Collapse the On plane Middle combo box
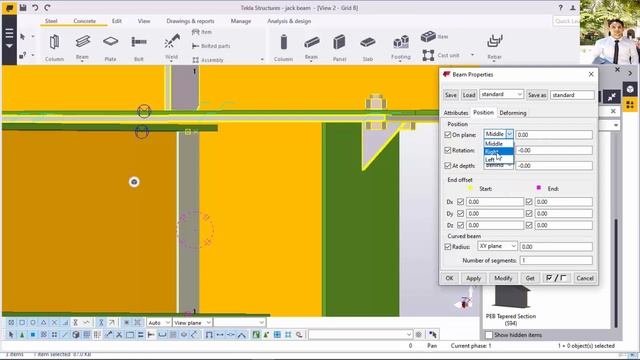640x360 pixels. (x=498, y=134)
